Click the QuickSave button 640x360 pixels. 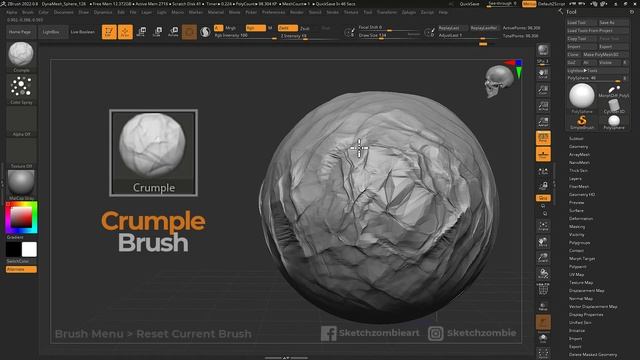[469, 4]
